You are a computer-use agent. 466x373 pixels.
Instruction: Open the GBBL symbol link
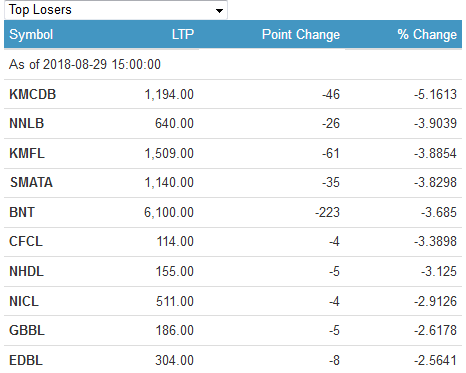pyautogui.click(x=27, y=331)
